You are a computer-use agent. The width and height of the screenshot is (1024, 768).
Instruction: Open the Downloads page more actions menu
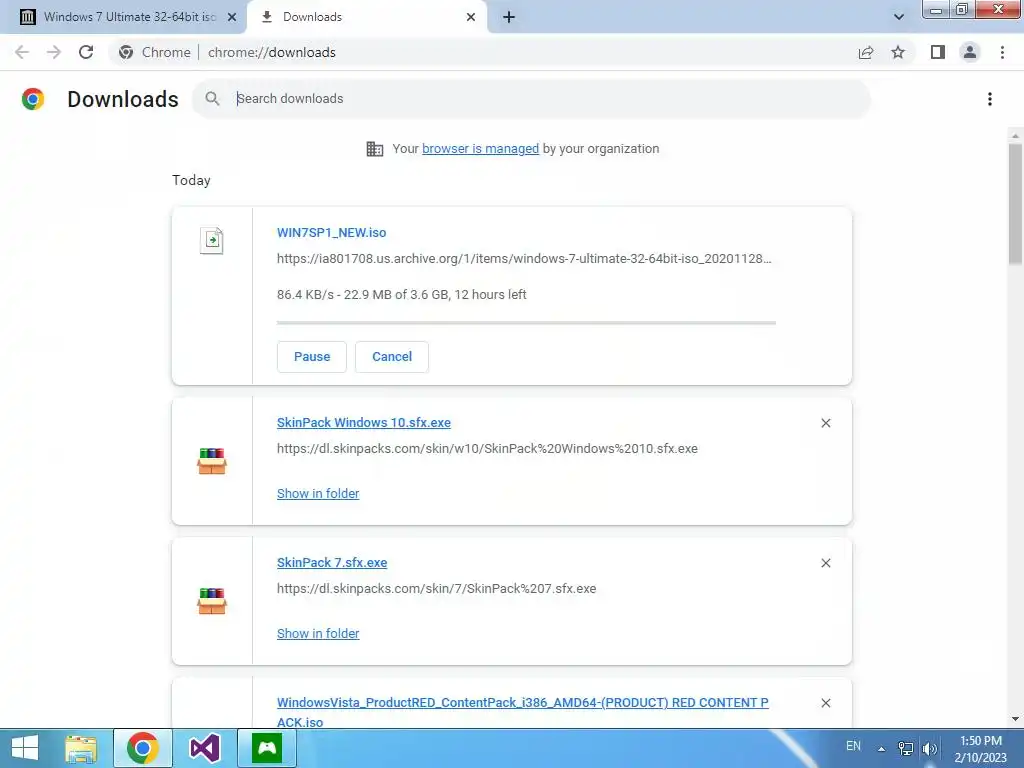[x=990, y=99]
